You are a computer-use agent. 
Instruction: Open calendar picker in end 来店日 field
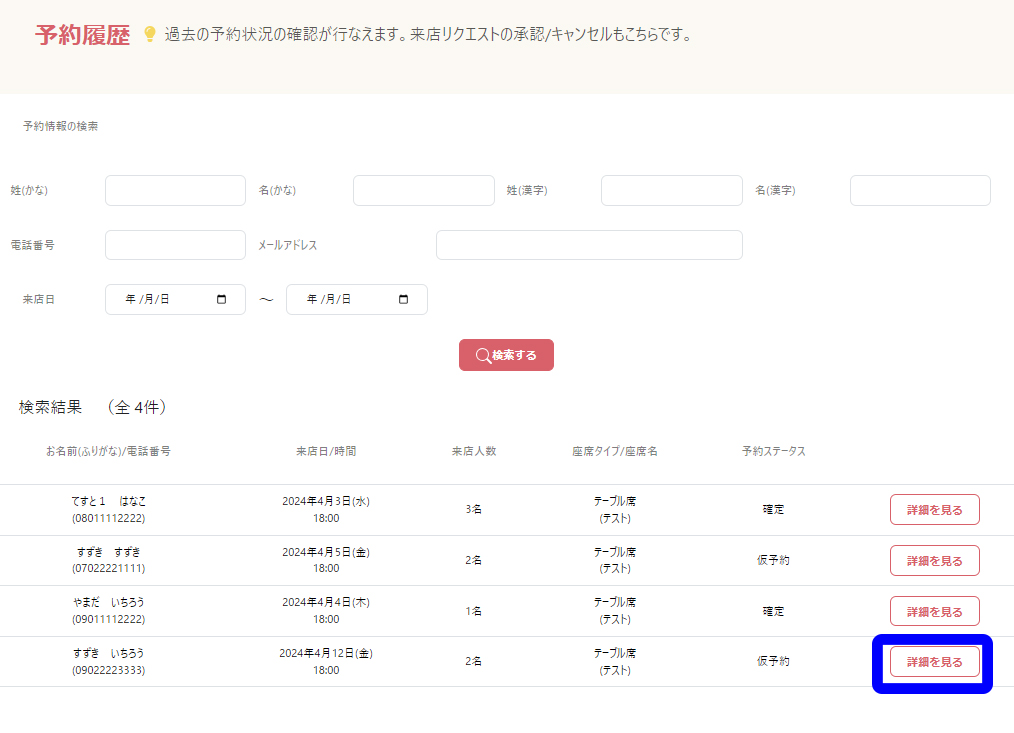(x=404, y=299)
